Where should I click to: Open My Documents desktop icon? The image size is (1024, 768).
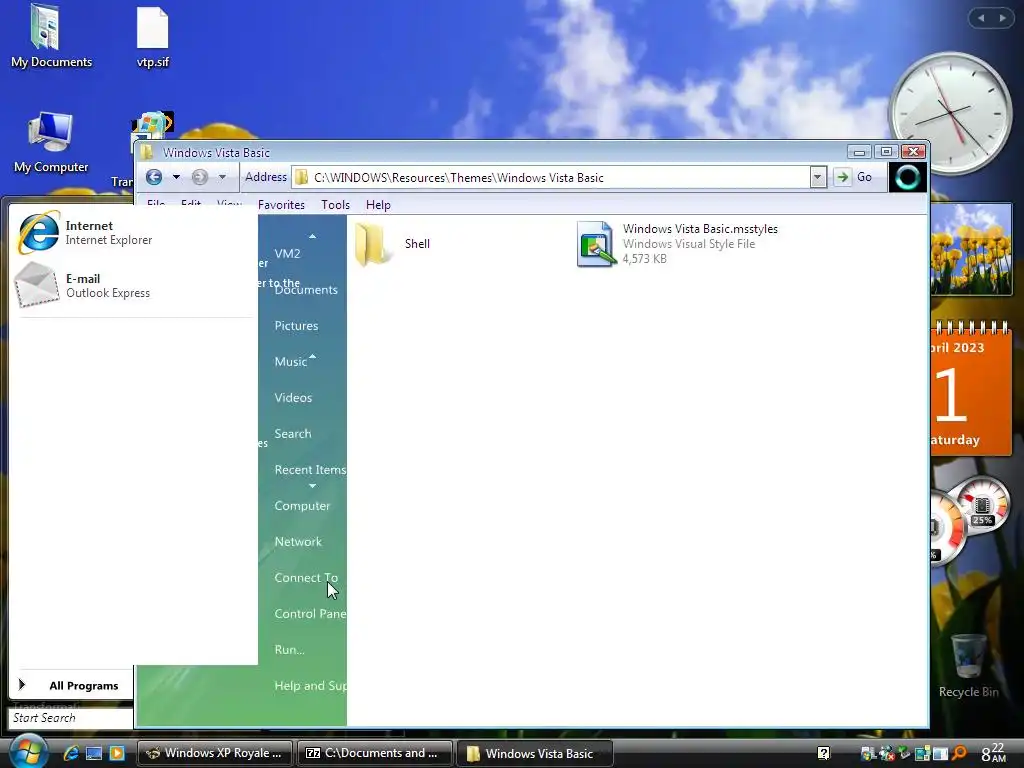click(x=51, y=37)
